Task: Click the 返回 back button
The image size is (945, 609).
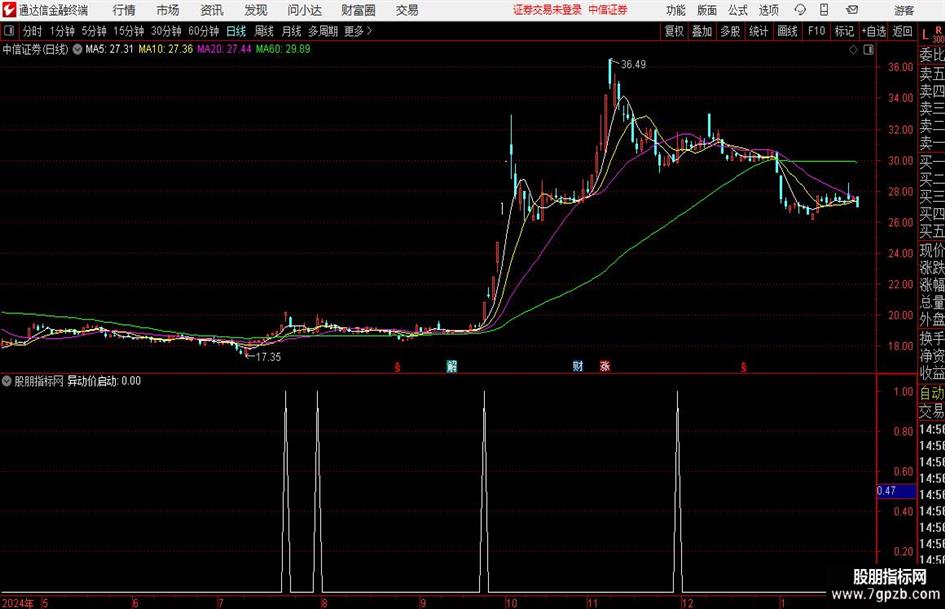Action: click(902, 31)
